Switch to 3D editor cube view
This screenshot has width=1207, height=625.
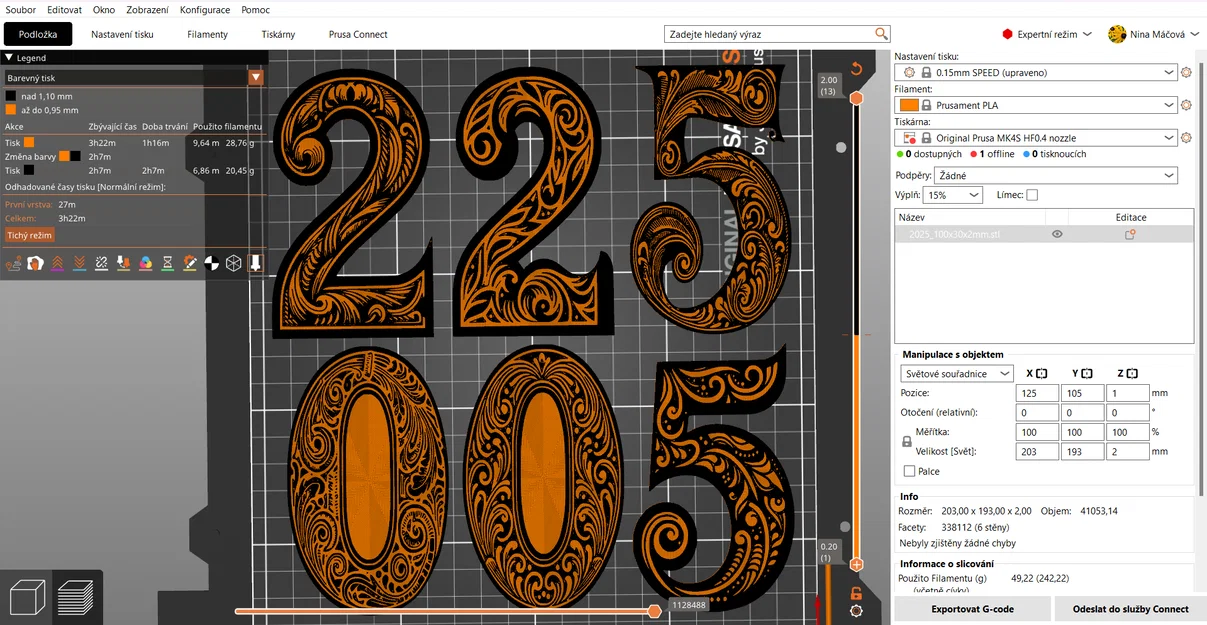26,597
